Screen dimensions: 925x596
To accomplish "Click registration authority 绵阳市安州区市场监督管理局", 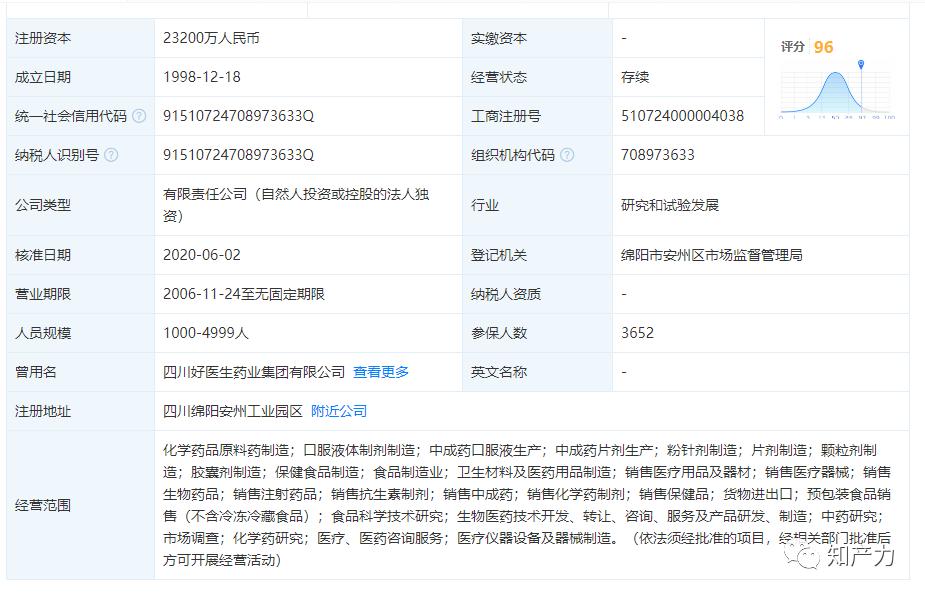I will coord(711,255).
